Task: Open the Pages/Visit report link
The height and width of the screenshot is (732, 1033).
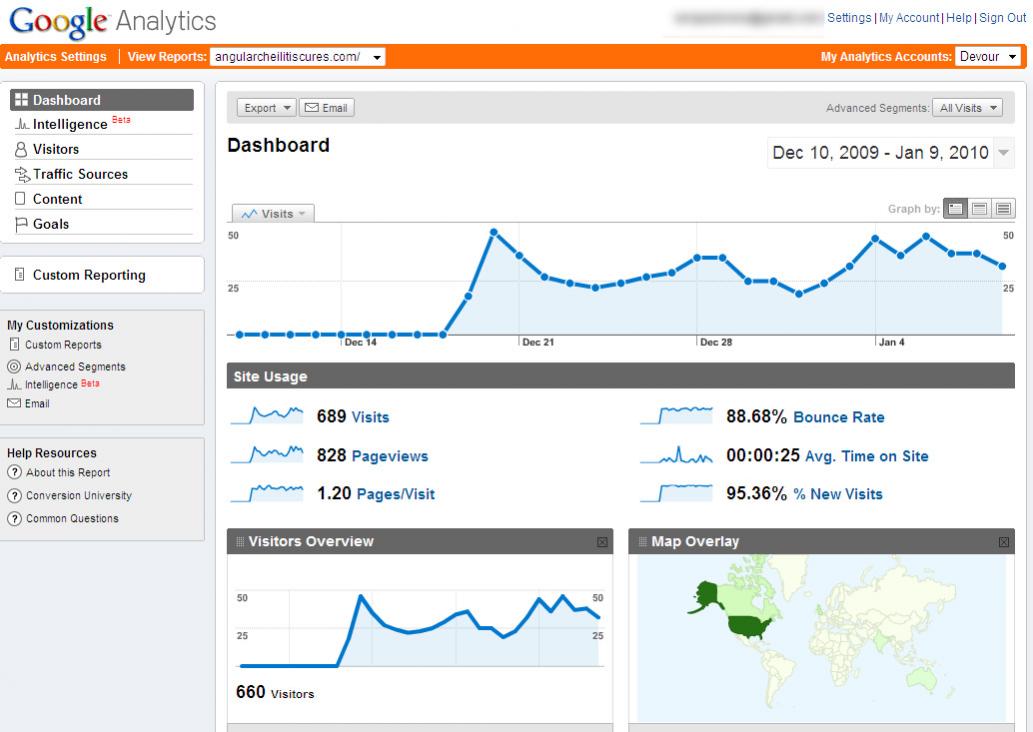Action: [x=395, y=494]
